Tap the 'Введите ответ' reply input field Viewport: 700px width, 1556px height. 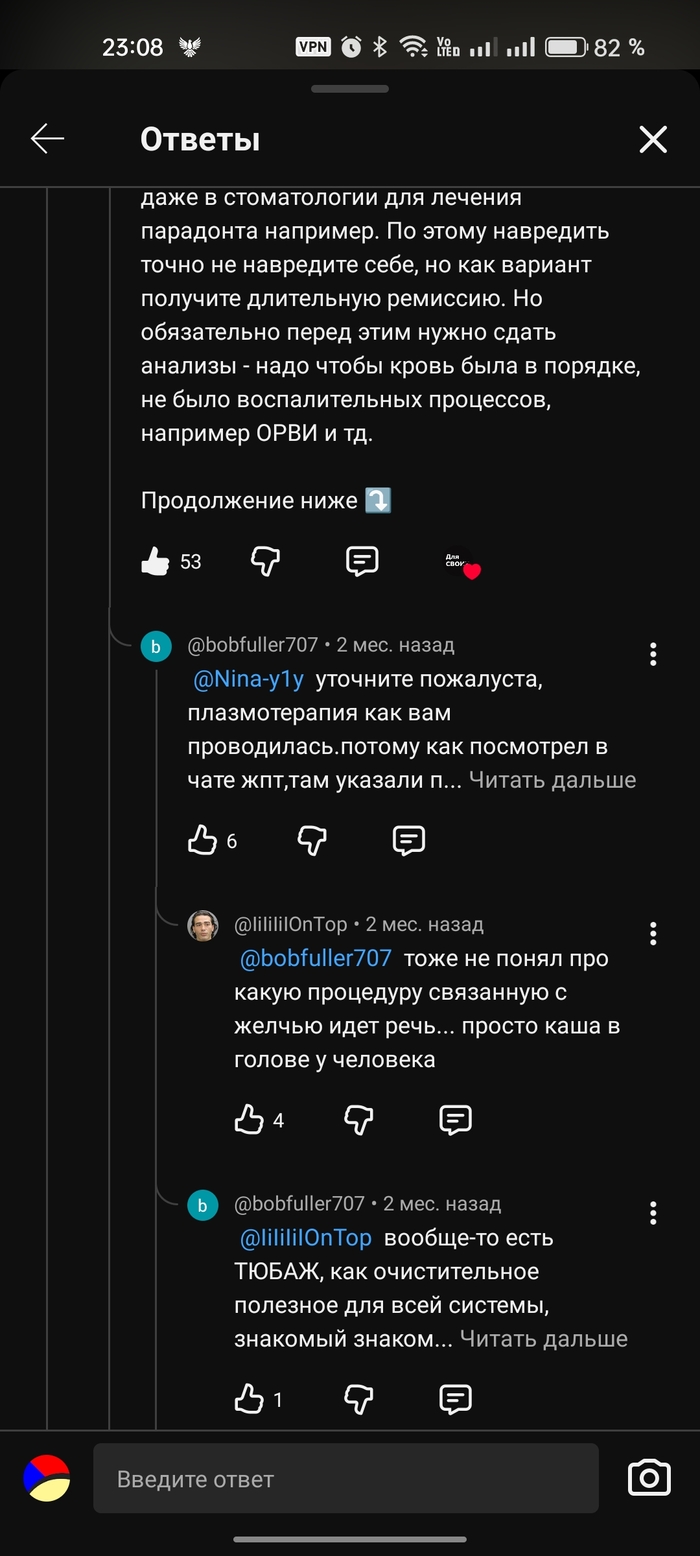(x=345, y=1479)
